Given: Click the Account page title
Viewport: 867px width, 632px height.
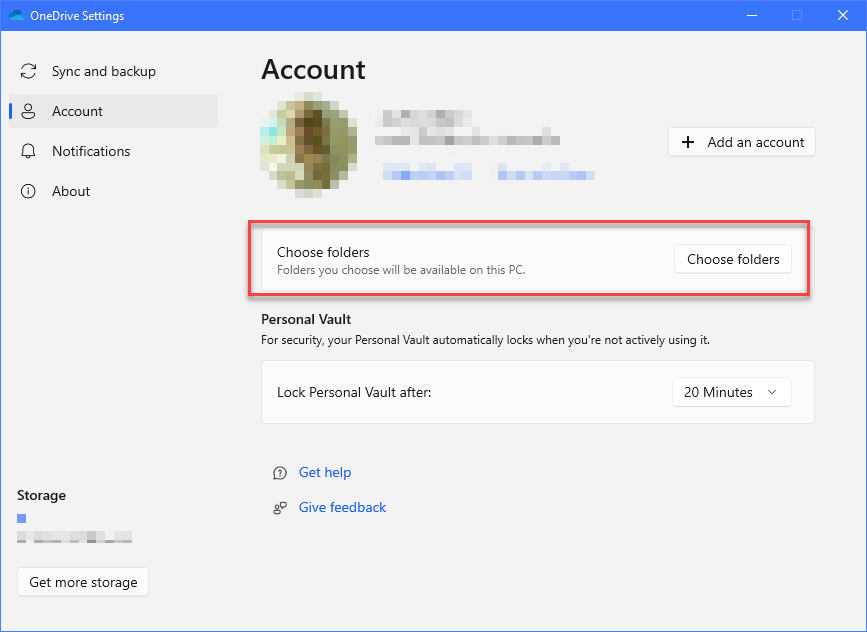Looking at the screenshot, I should tap(313, 70).
